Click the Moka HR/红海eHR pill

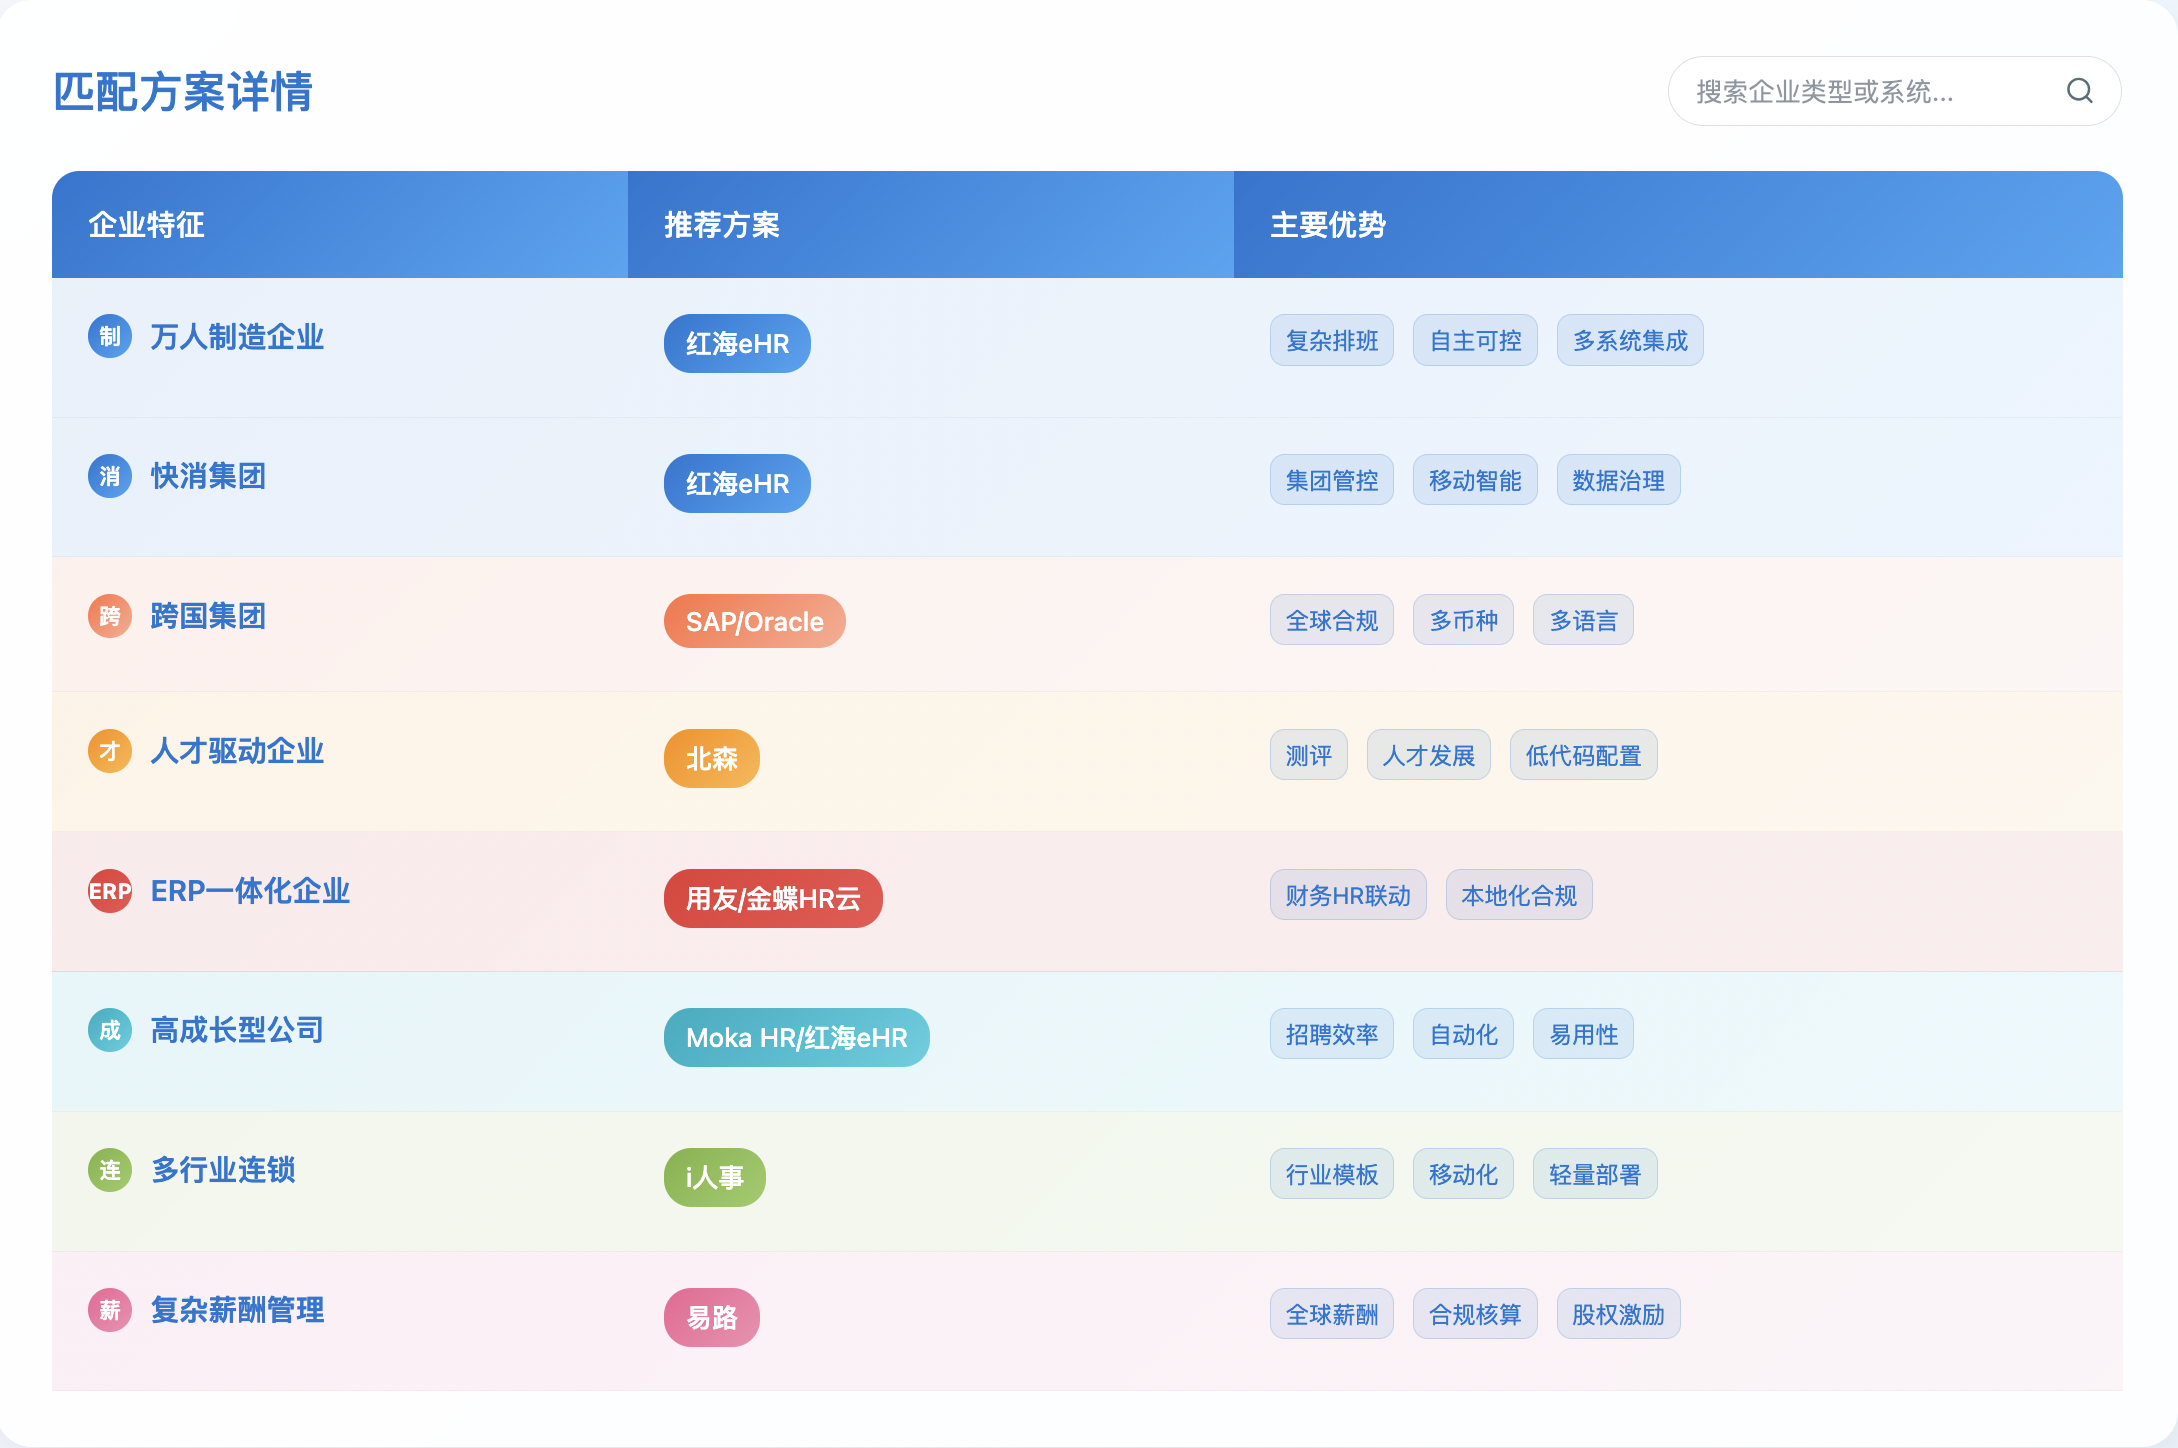pyautogui.click(x=796, y=1038)
